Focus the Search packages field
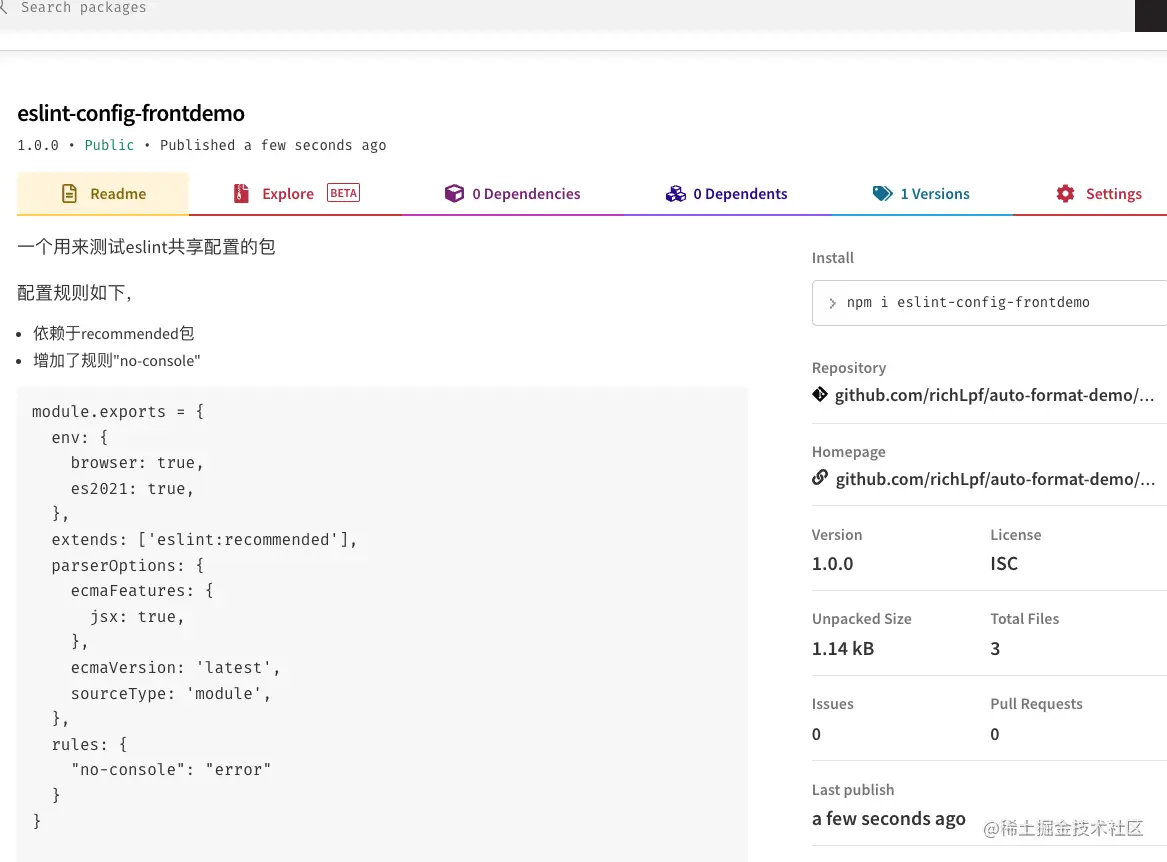The width and height of the screenshot is (1167, 862). point(566,9)
